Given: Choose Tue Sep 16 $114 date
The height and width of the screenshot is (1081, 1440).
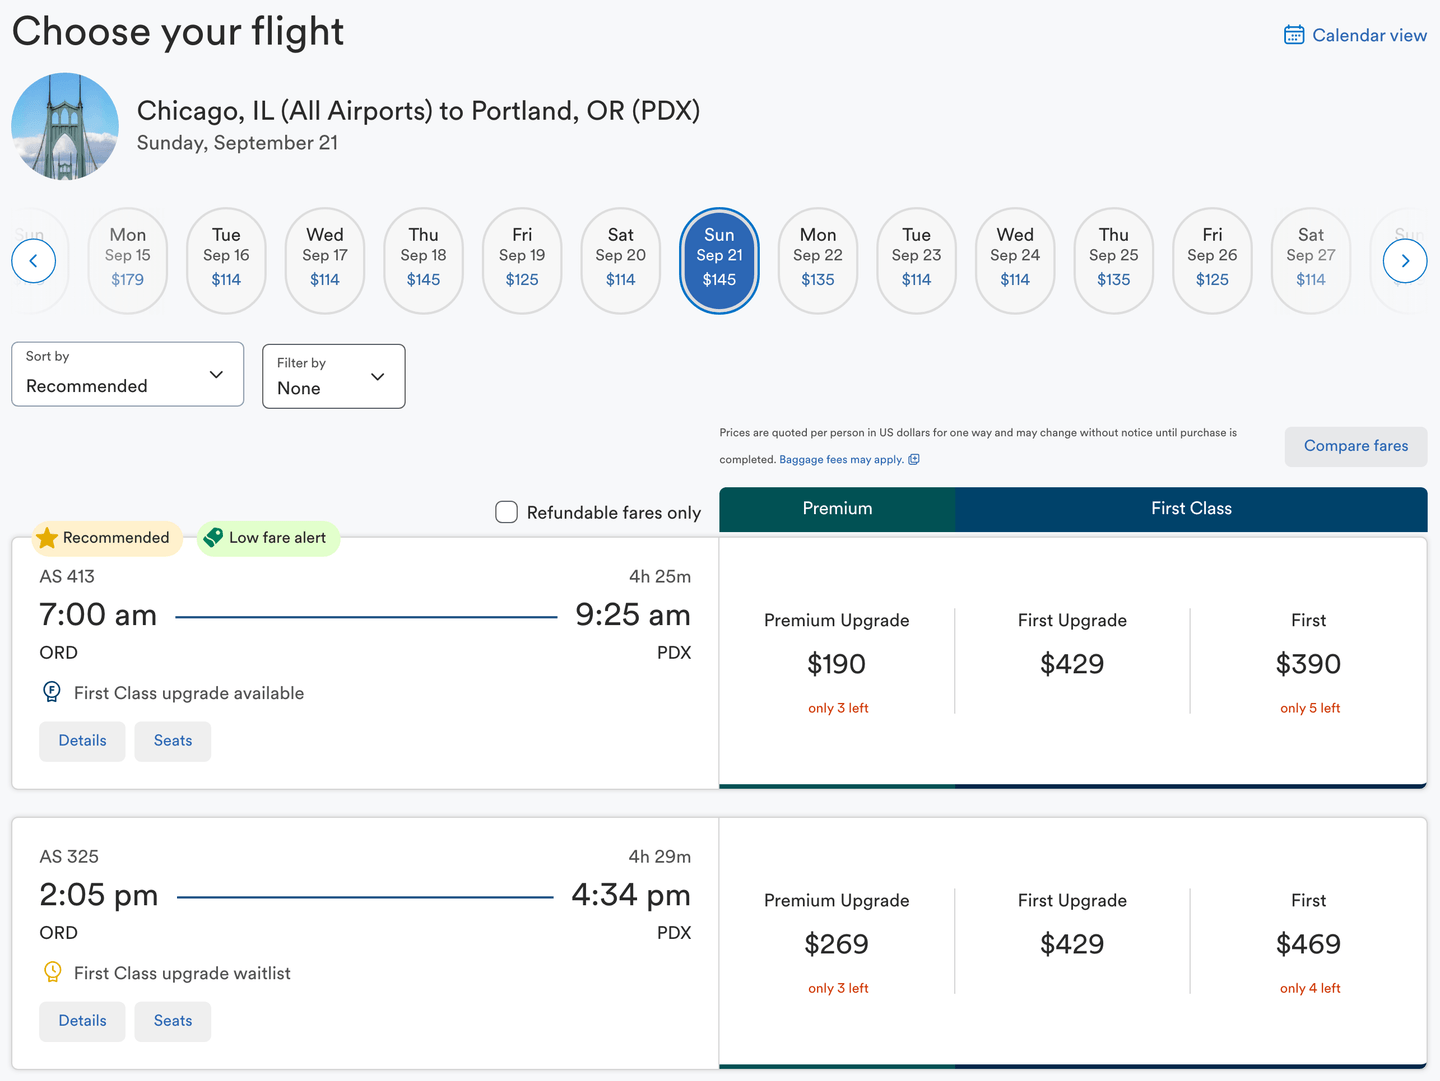Looking at the screenshot, I should (x=226, y=260).
